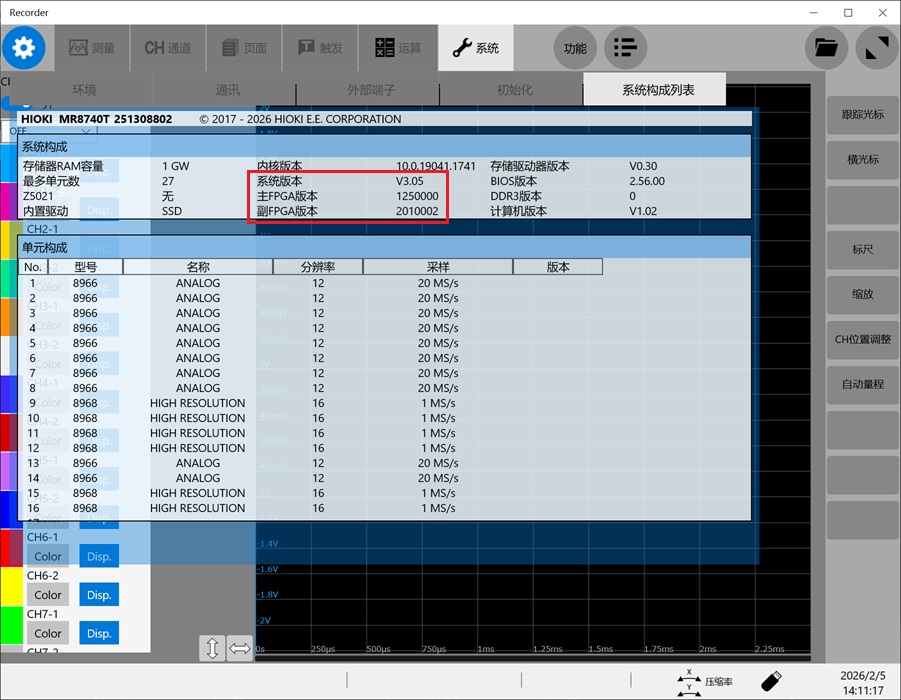Click the CH位置调整 button
The width and height of the screenshot is (901, 700).
tap(863, 339)
